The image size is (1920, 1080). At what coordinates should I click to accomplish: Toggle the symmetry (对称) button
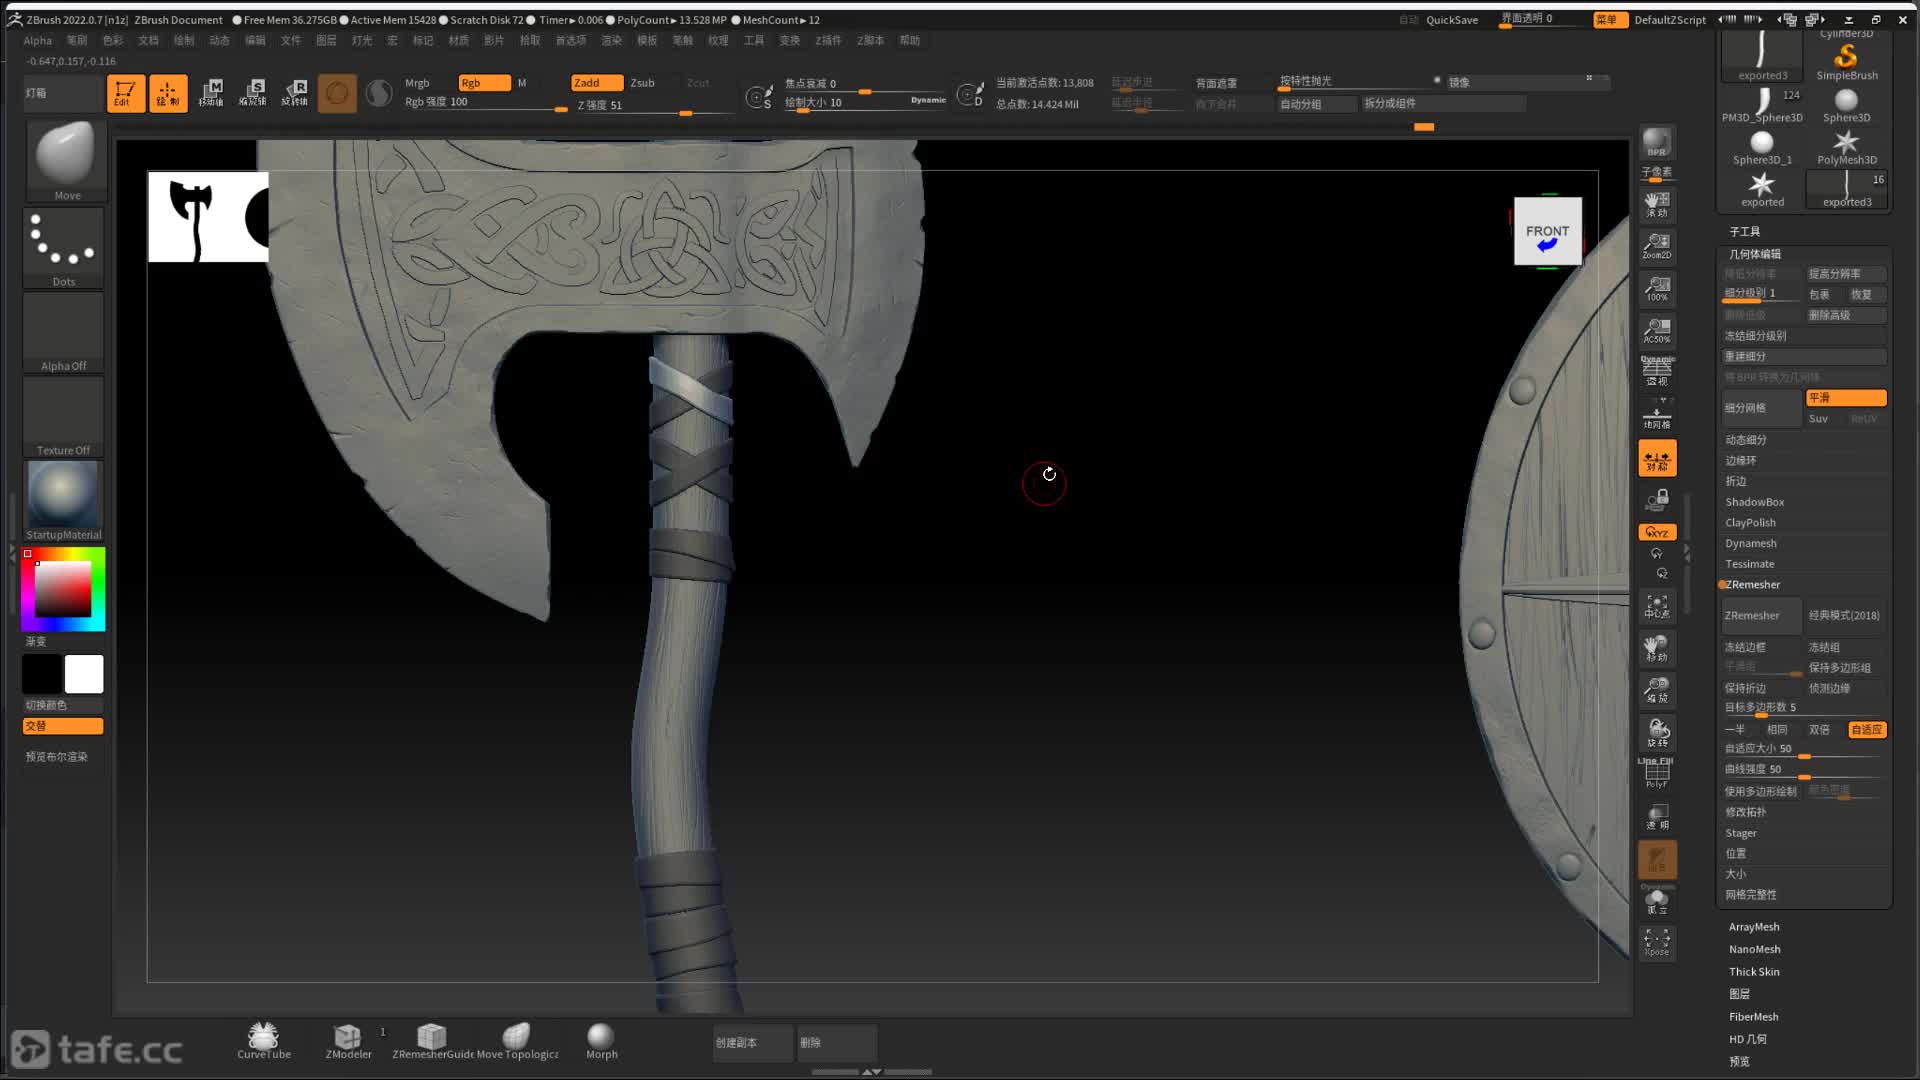[x=1657, y=458]
